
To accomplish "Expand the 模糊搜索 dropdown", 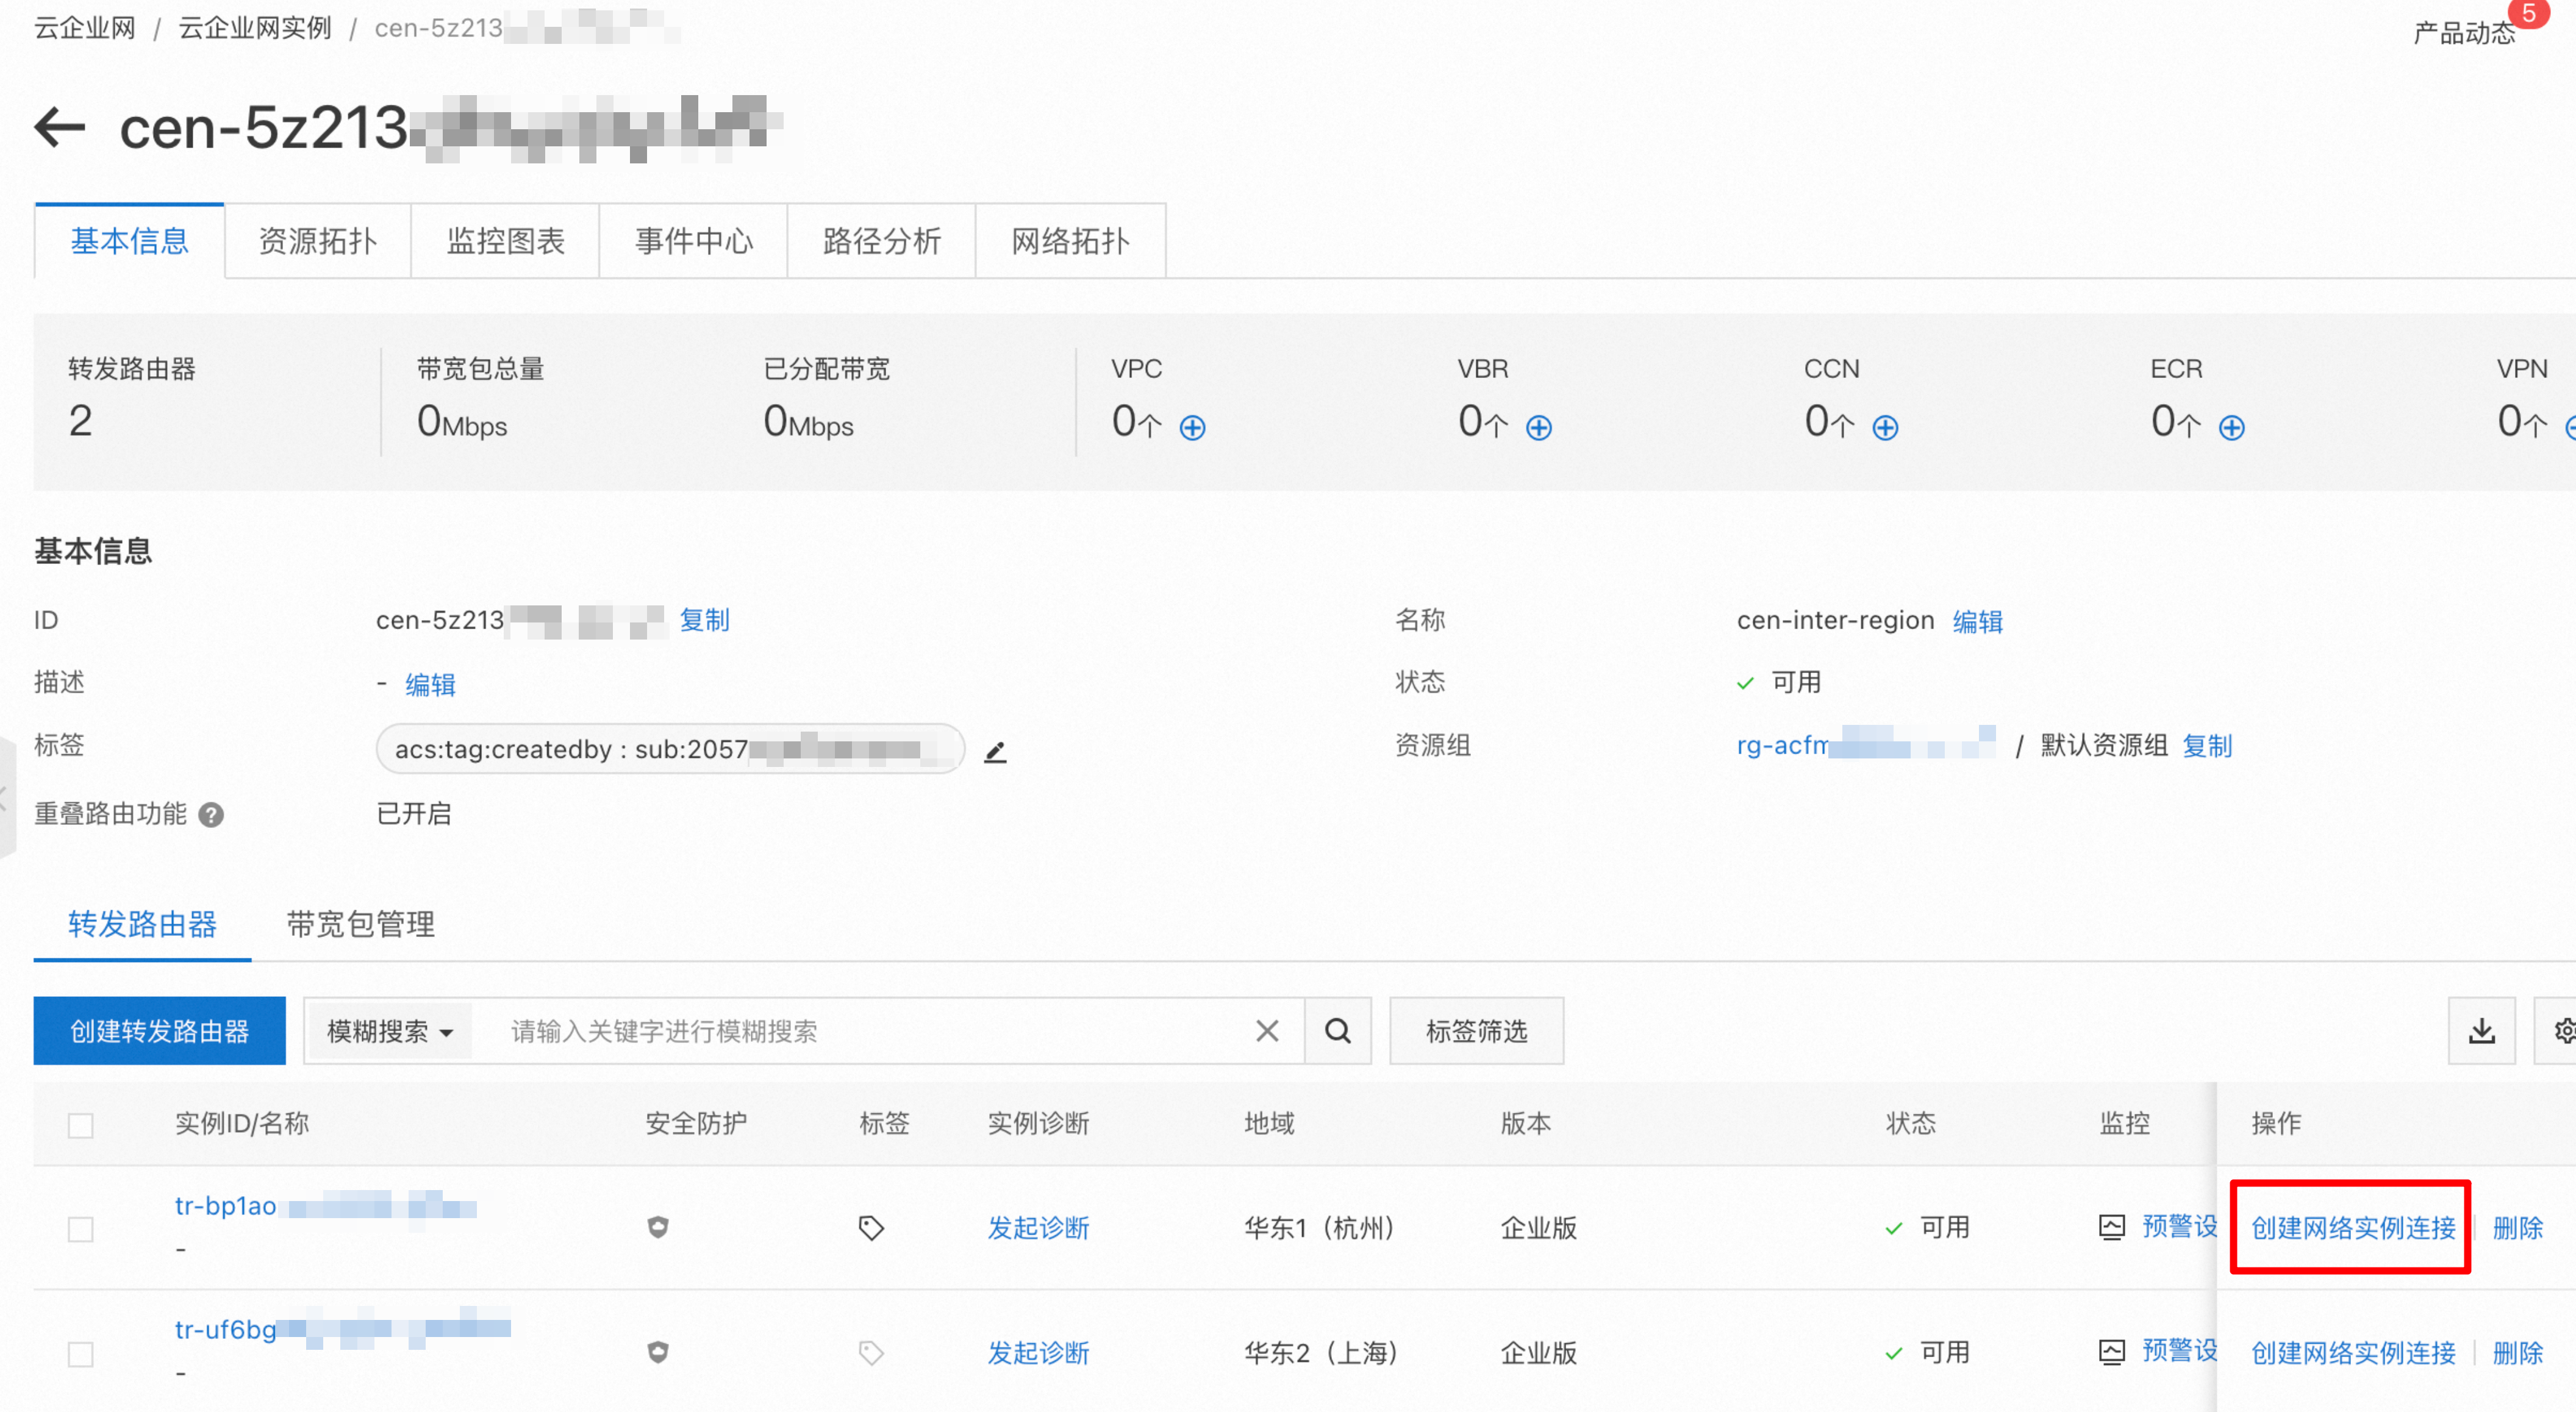I will click(x=390, y=1031).
